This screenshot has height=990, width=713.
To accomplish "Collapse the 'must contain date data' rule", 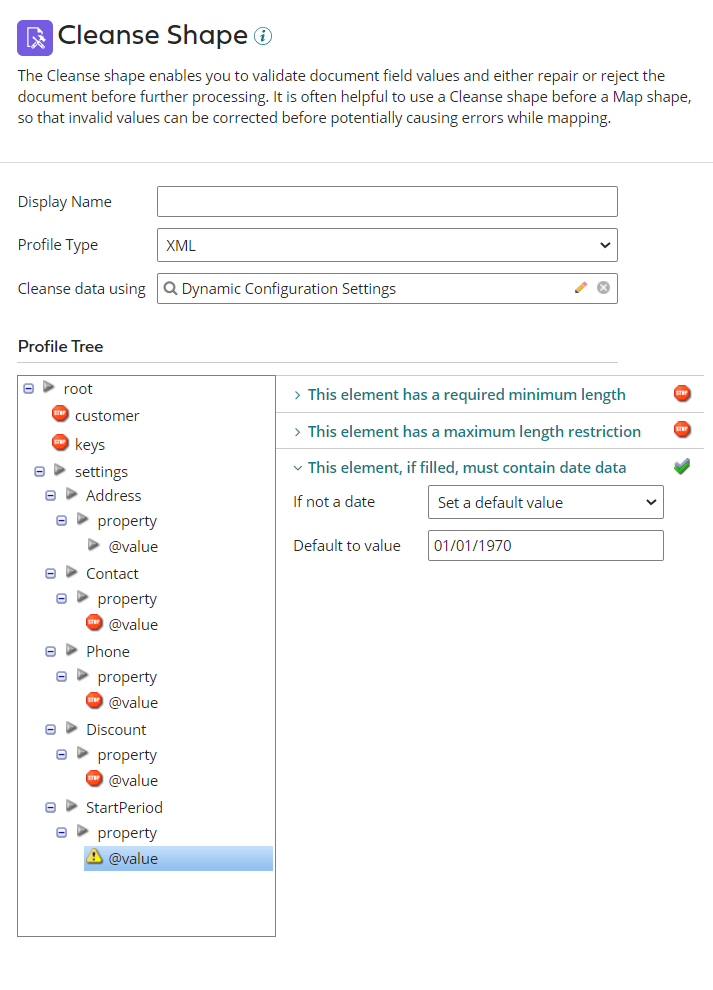I will (297, 465).
